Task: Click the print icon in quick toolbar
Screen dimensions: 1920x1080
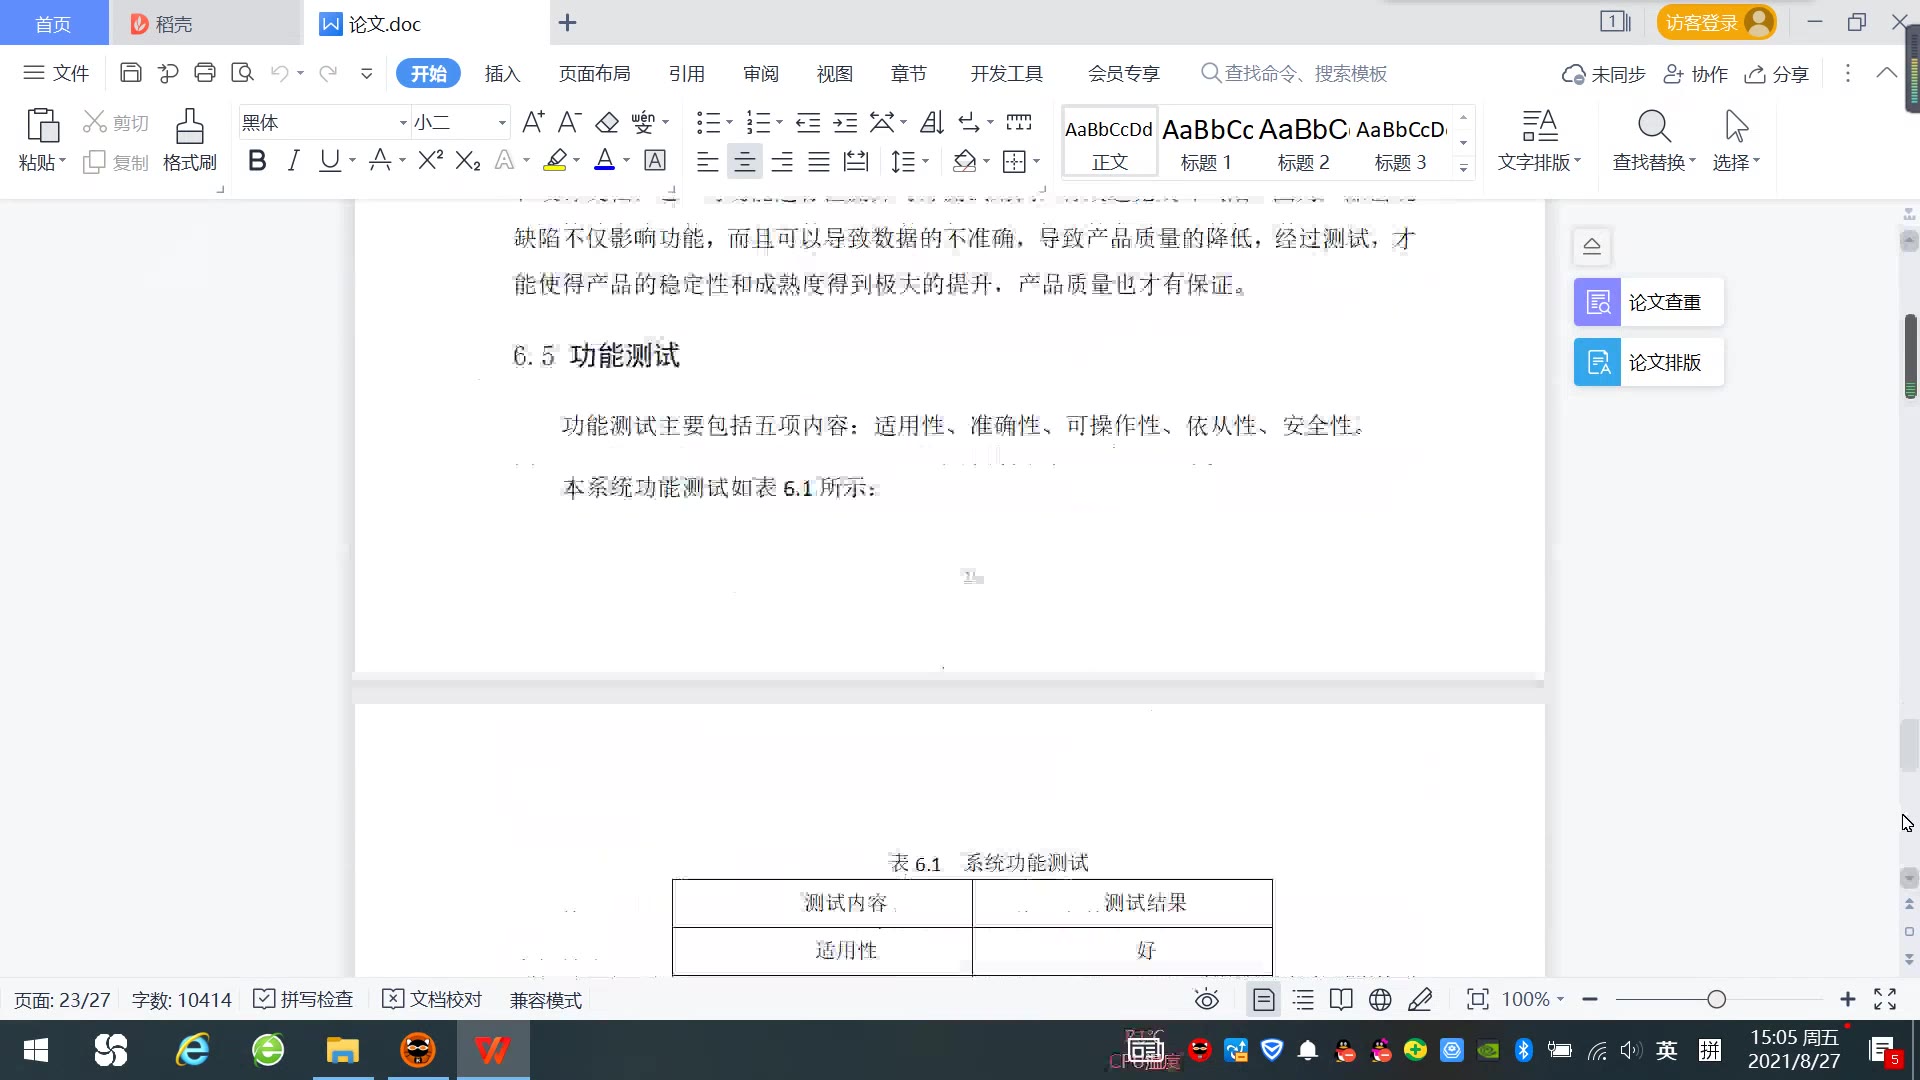Action: click(205, 73)
